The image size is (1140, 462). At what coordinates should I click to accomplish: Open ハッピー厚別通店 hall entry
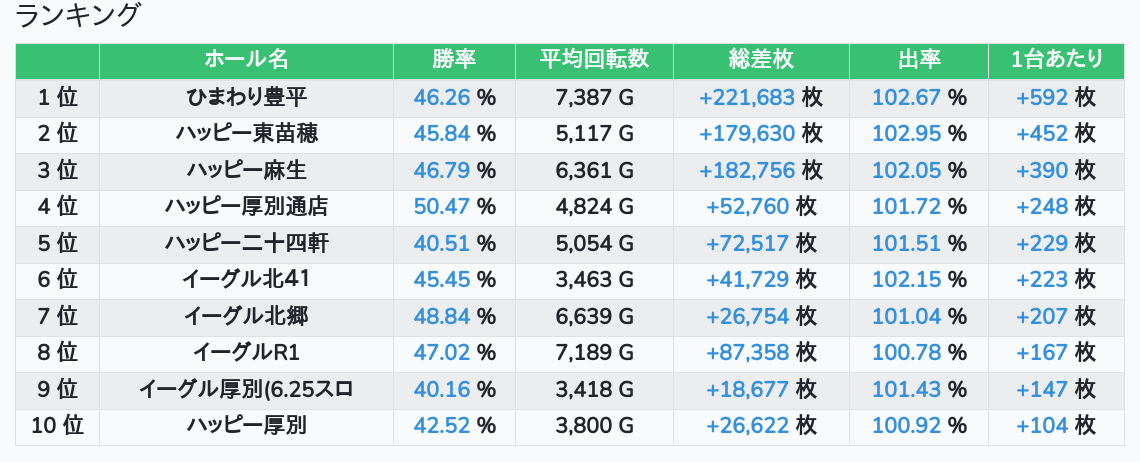point(246,207)
